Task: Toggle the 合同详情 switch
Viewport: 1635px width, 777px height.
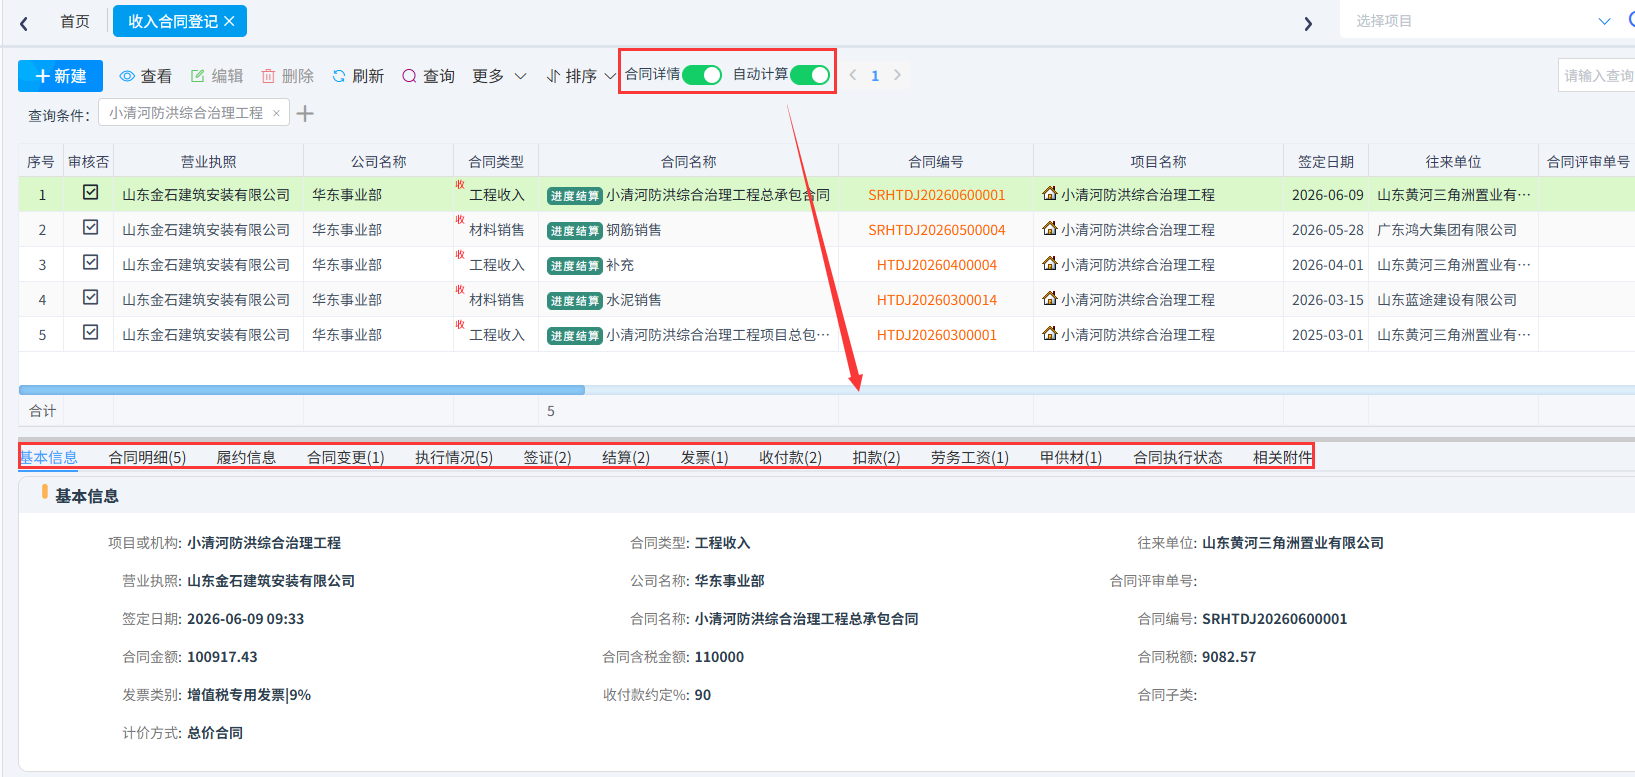Action: (702, 75)
